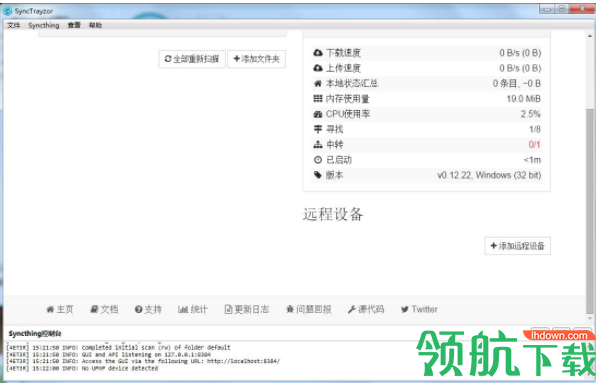The image size is (596, 383).
Task: Click the signpost icon beside 寻找
Action: 318,129
